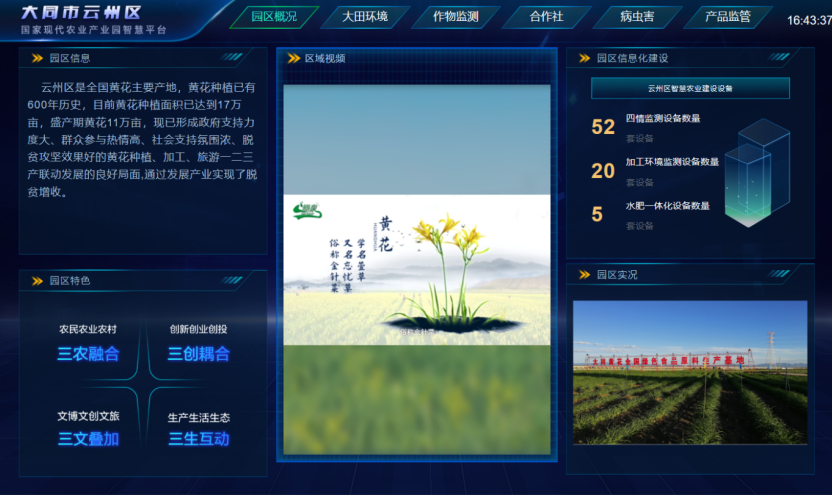Click the 园区实况 field photo
The image size is (832, 495).
tap(689, 372)
